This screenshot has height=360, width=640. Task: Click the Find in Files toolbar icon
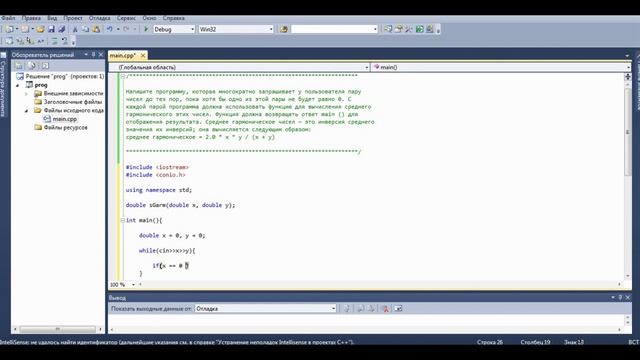tap(284, 29)
